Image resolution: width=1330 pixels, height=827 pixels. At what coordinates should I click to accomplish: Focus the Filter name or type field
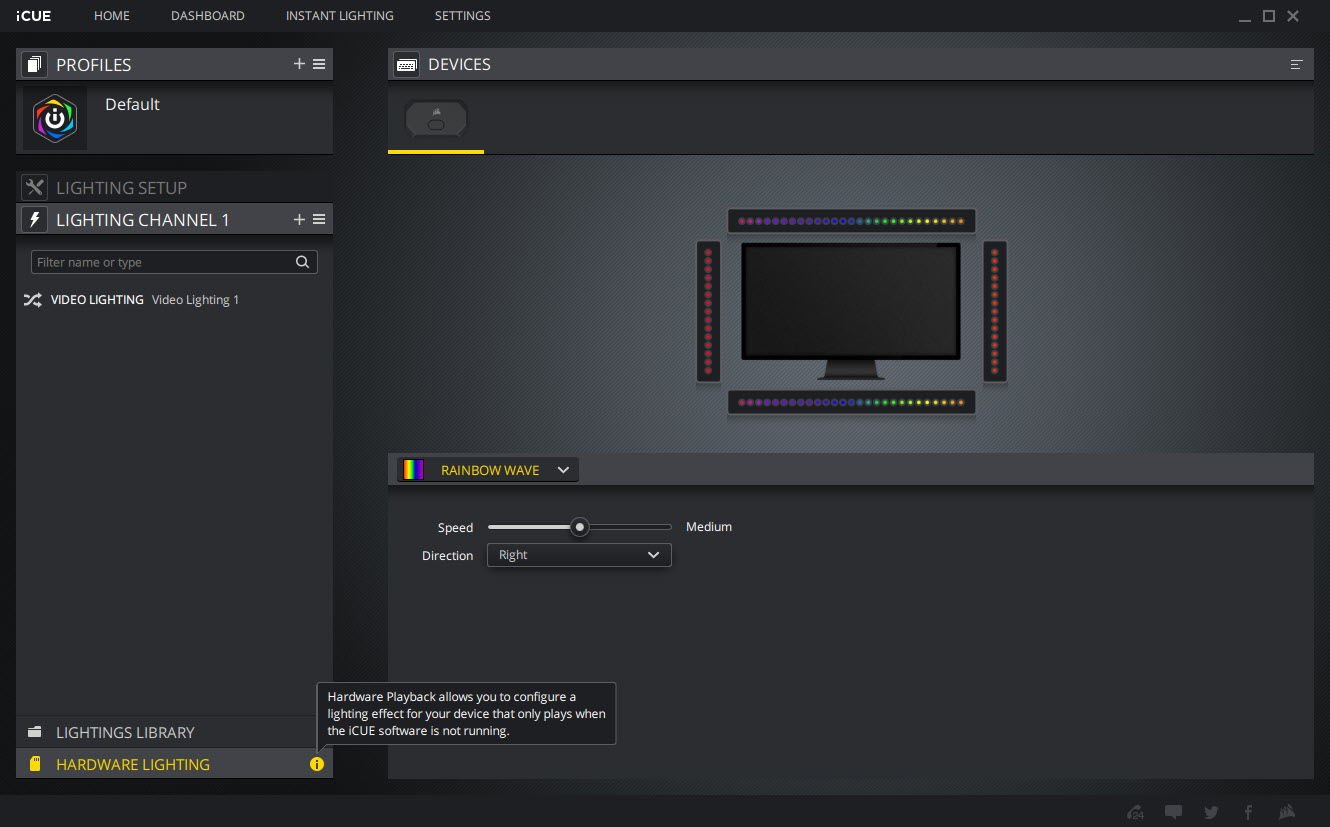(174, 262)
